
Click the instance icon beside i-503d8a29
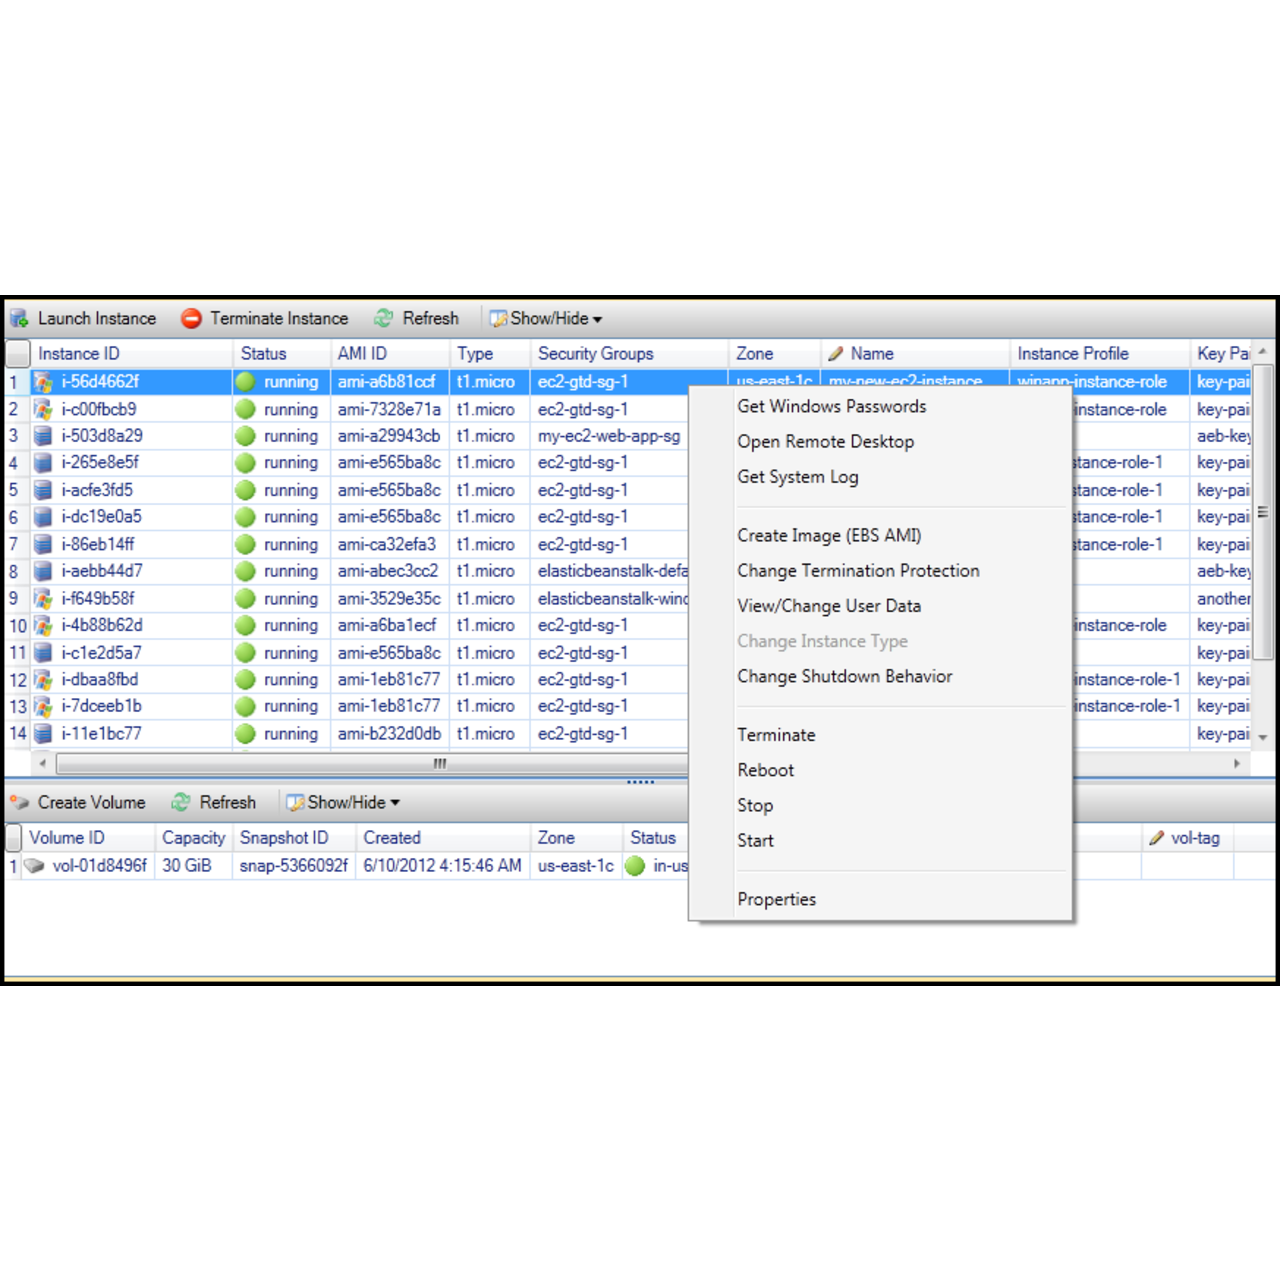43,436
